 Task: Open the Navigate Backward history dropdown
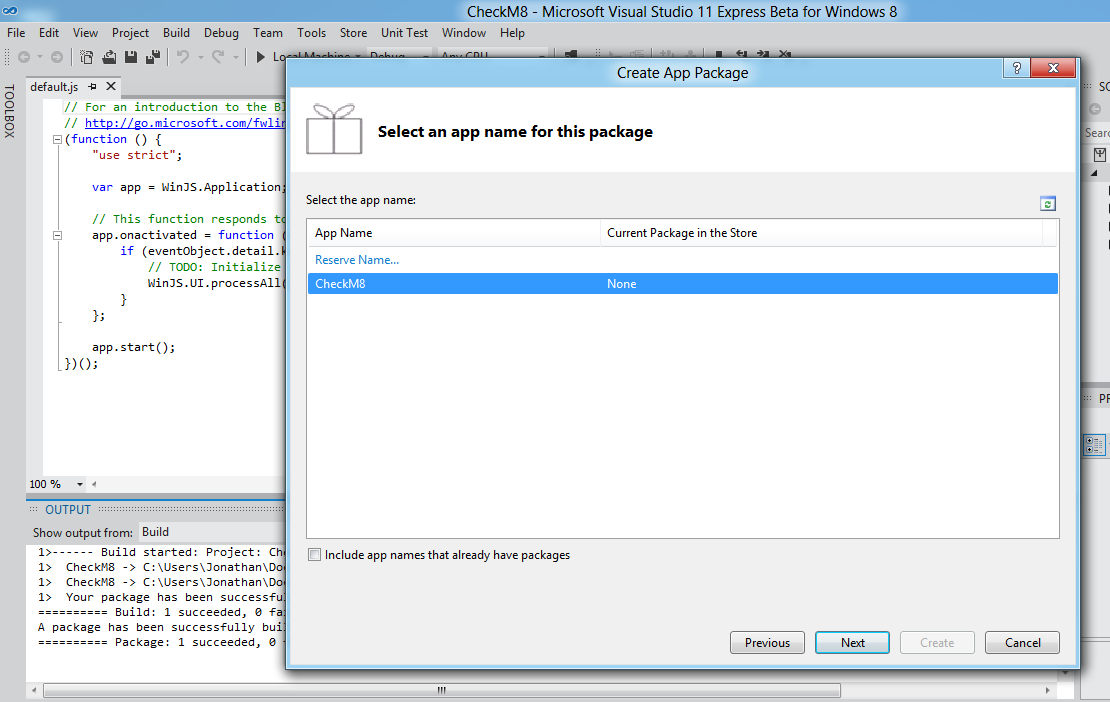coord(40,57)
